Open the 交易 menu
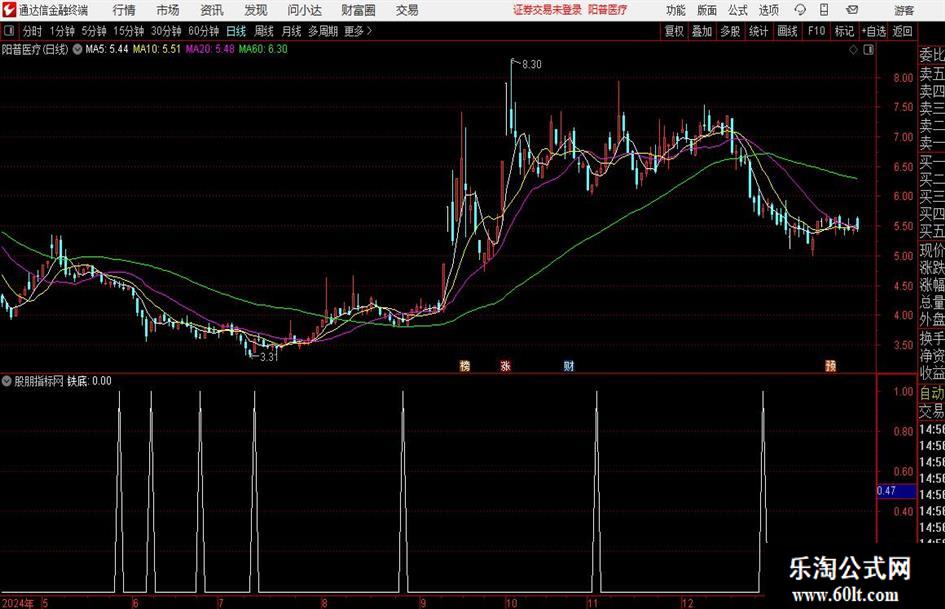945x609 pixels. (x=407, y=10)
